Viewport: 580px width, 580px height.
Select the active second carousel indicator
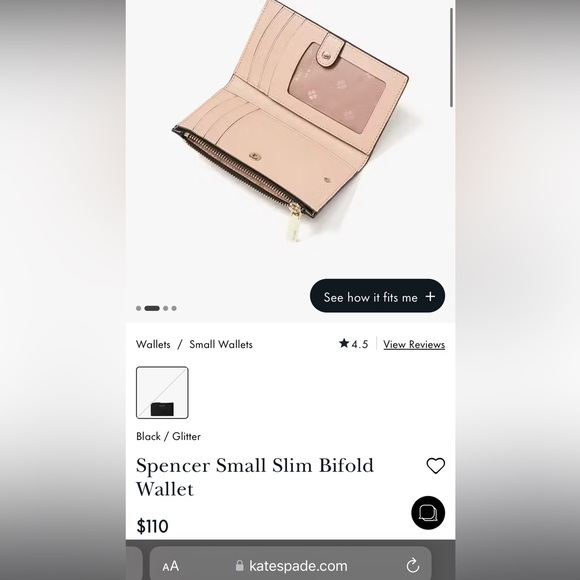tap(152, 308)
